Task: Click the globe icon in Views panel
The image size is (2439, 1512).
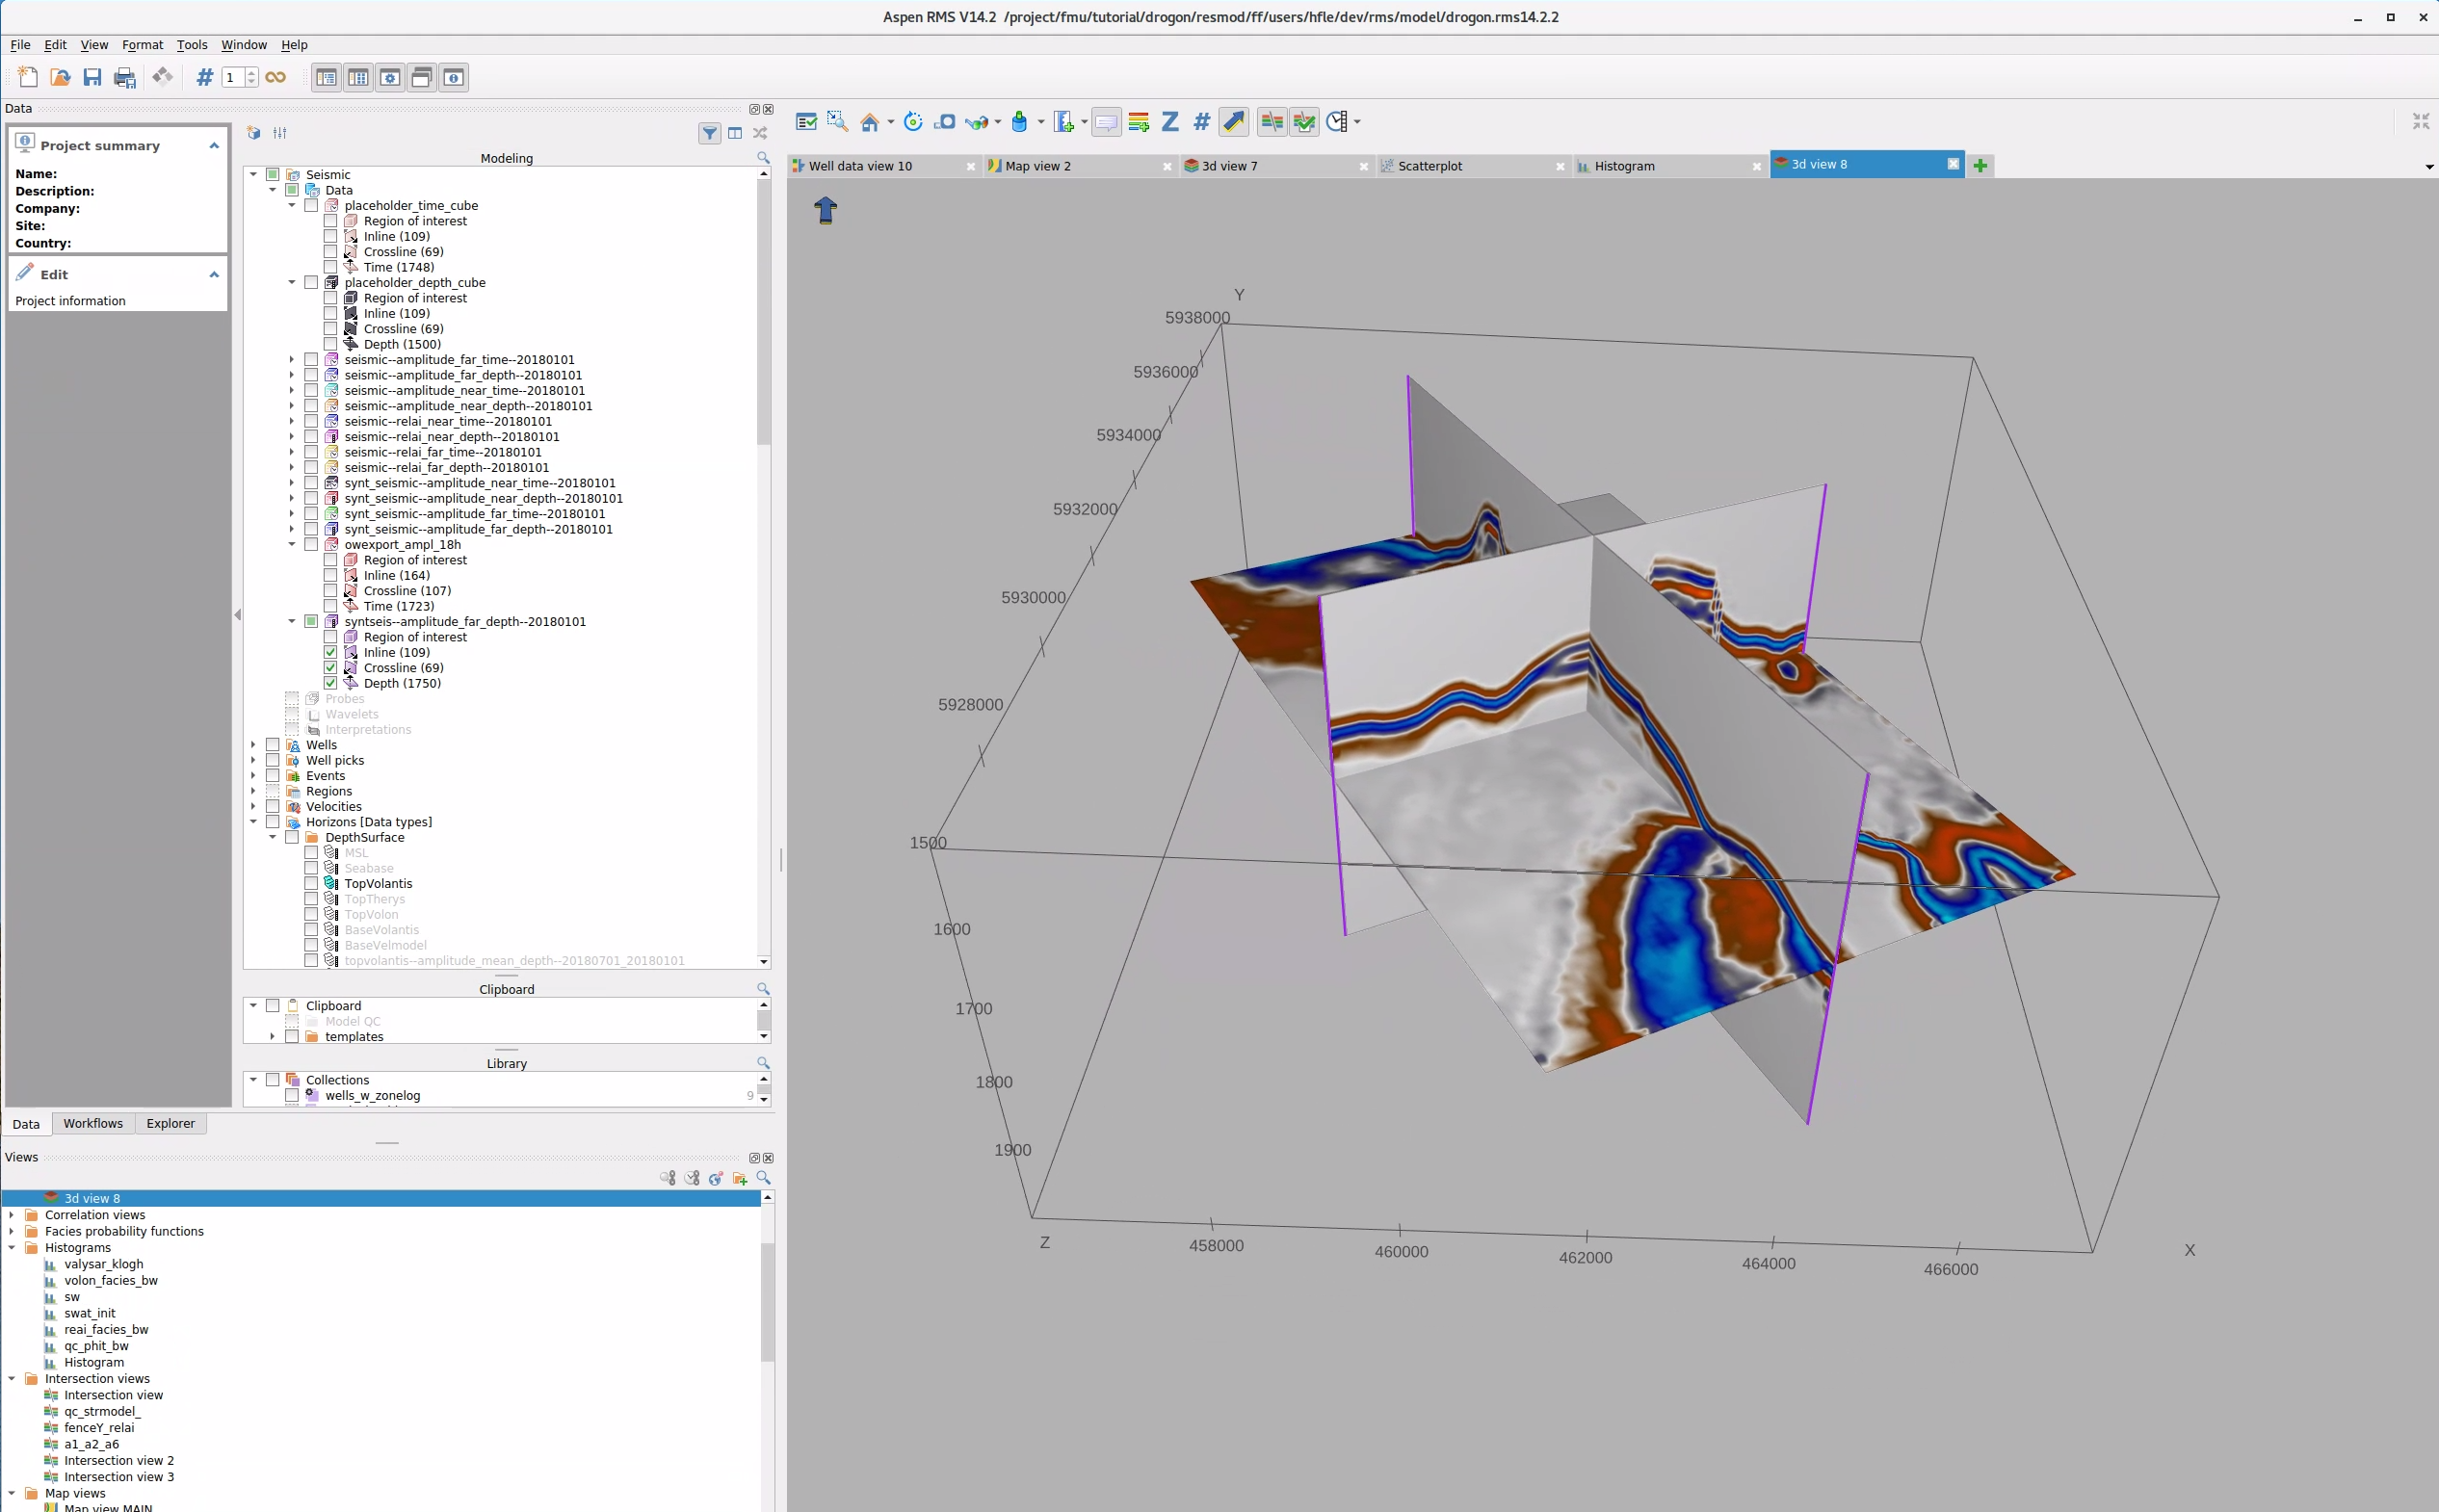Action: point(716,1178)
